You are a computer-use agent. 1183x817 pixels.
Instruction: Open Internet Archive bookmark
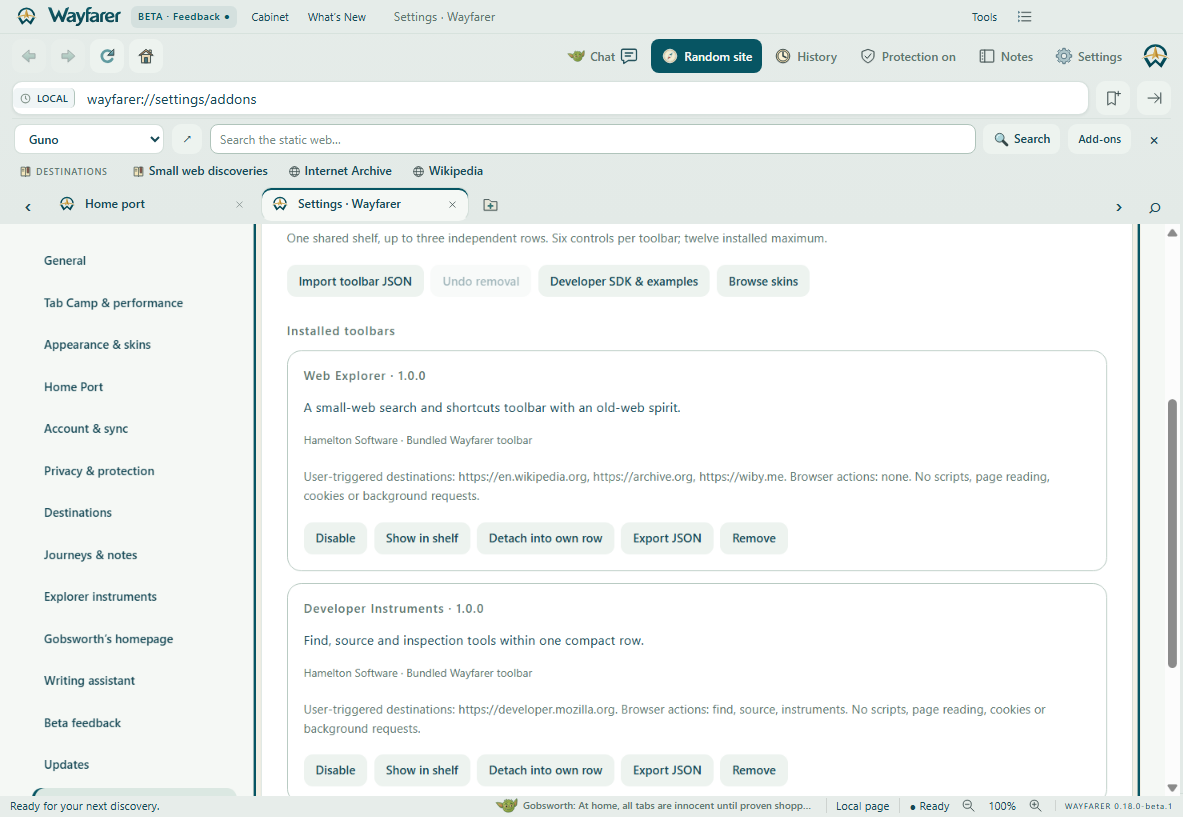340,171
